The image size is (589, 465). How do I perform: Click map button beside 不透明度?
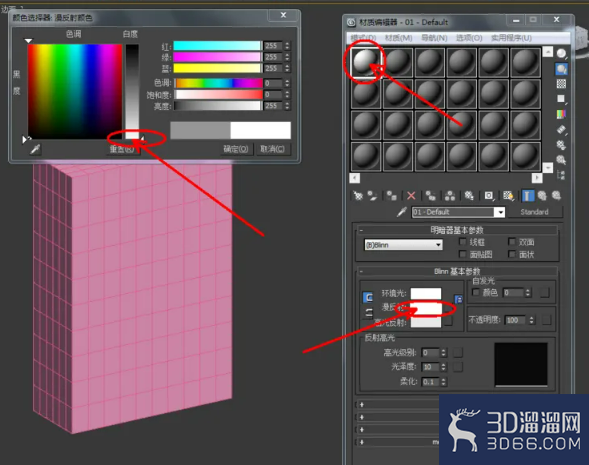click(547, 320)
